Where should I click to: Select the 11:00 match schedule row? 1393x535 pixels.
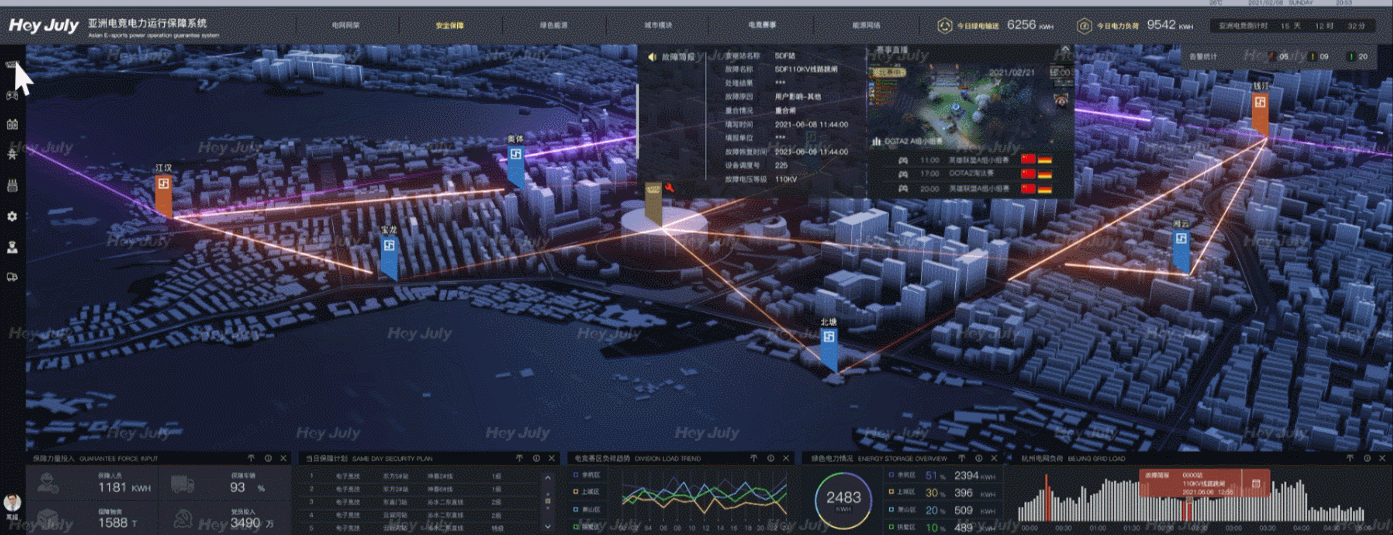click(969, 159)
